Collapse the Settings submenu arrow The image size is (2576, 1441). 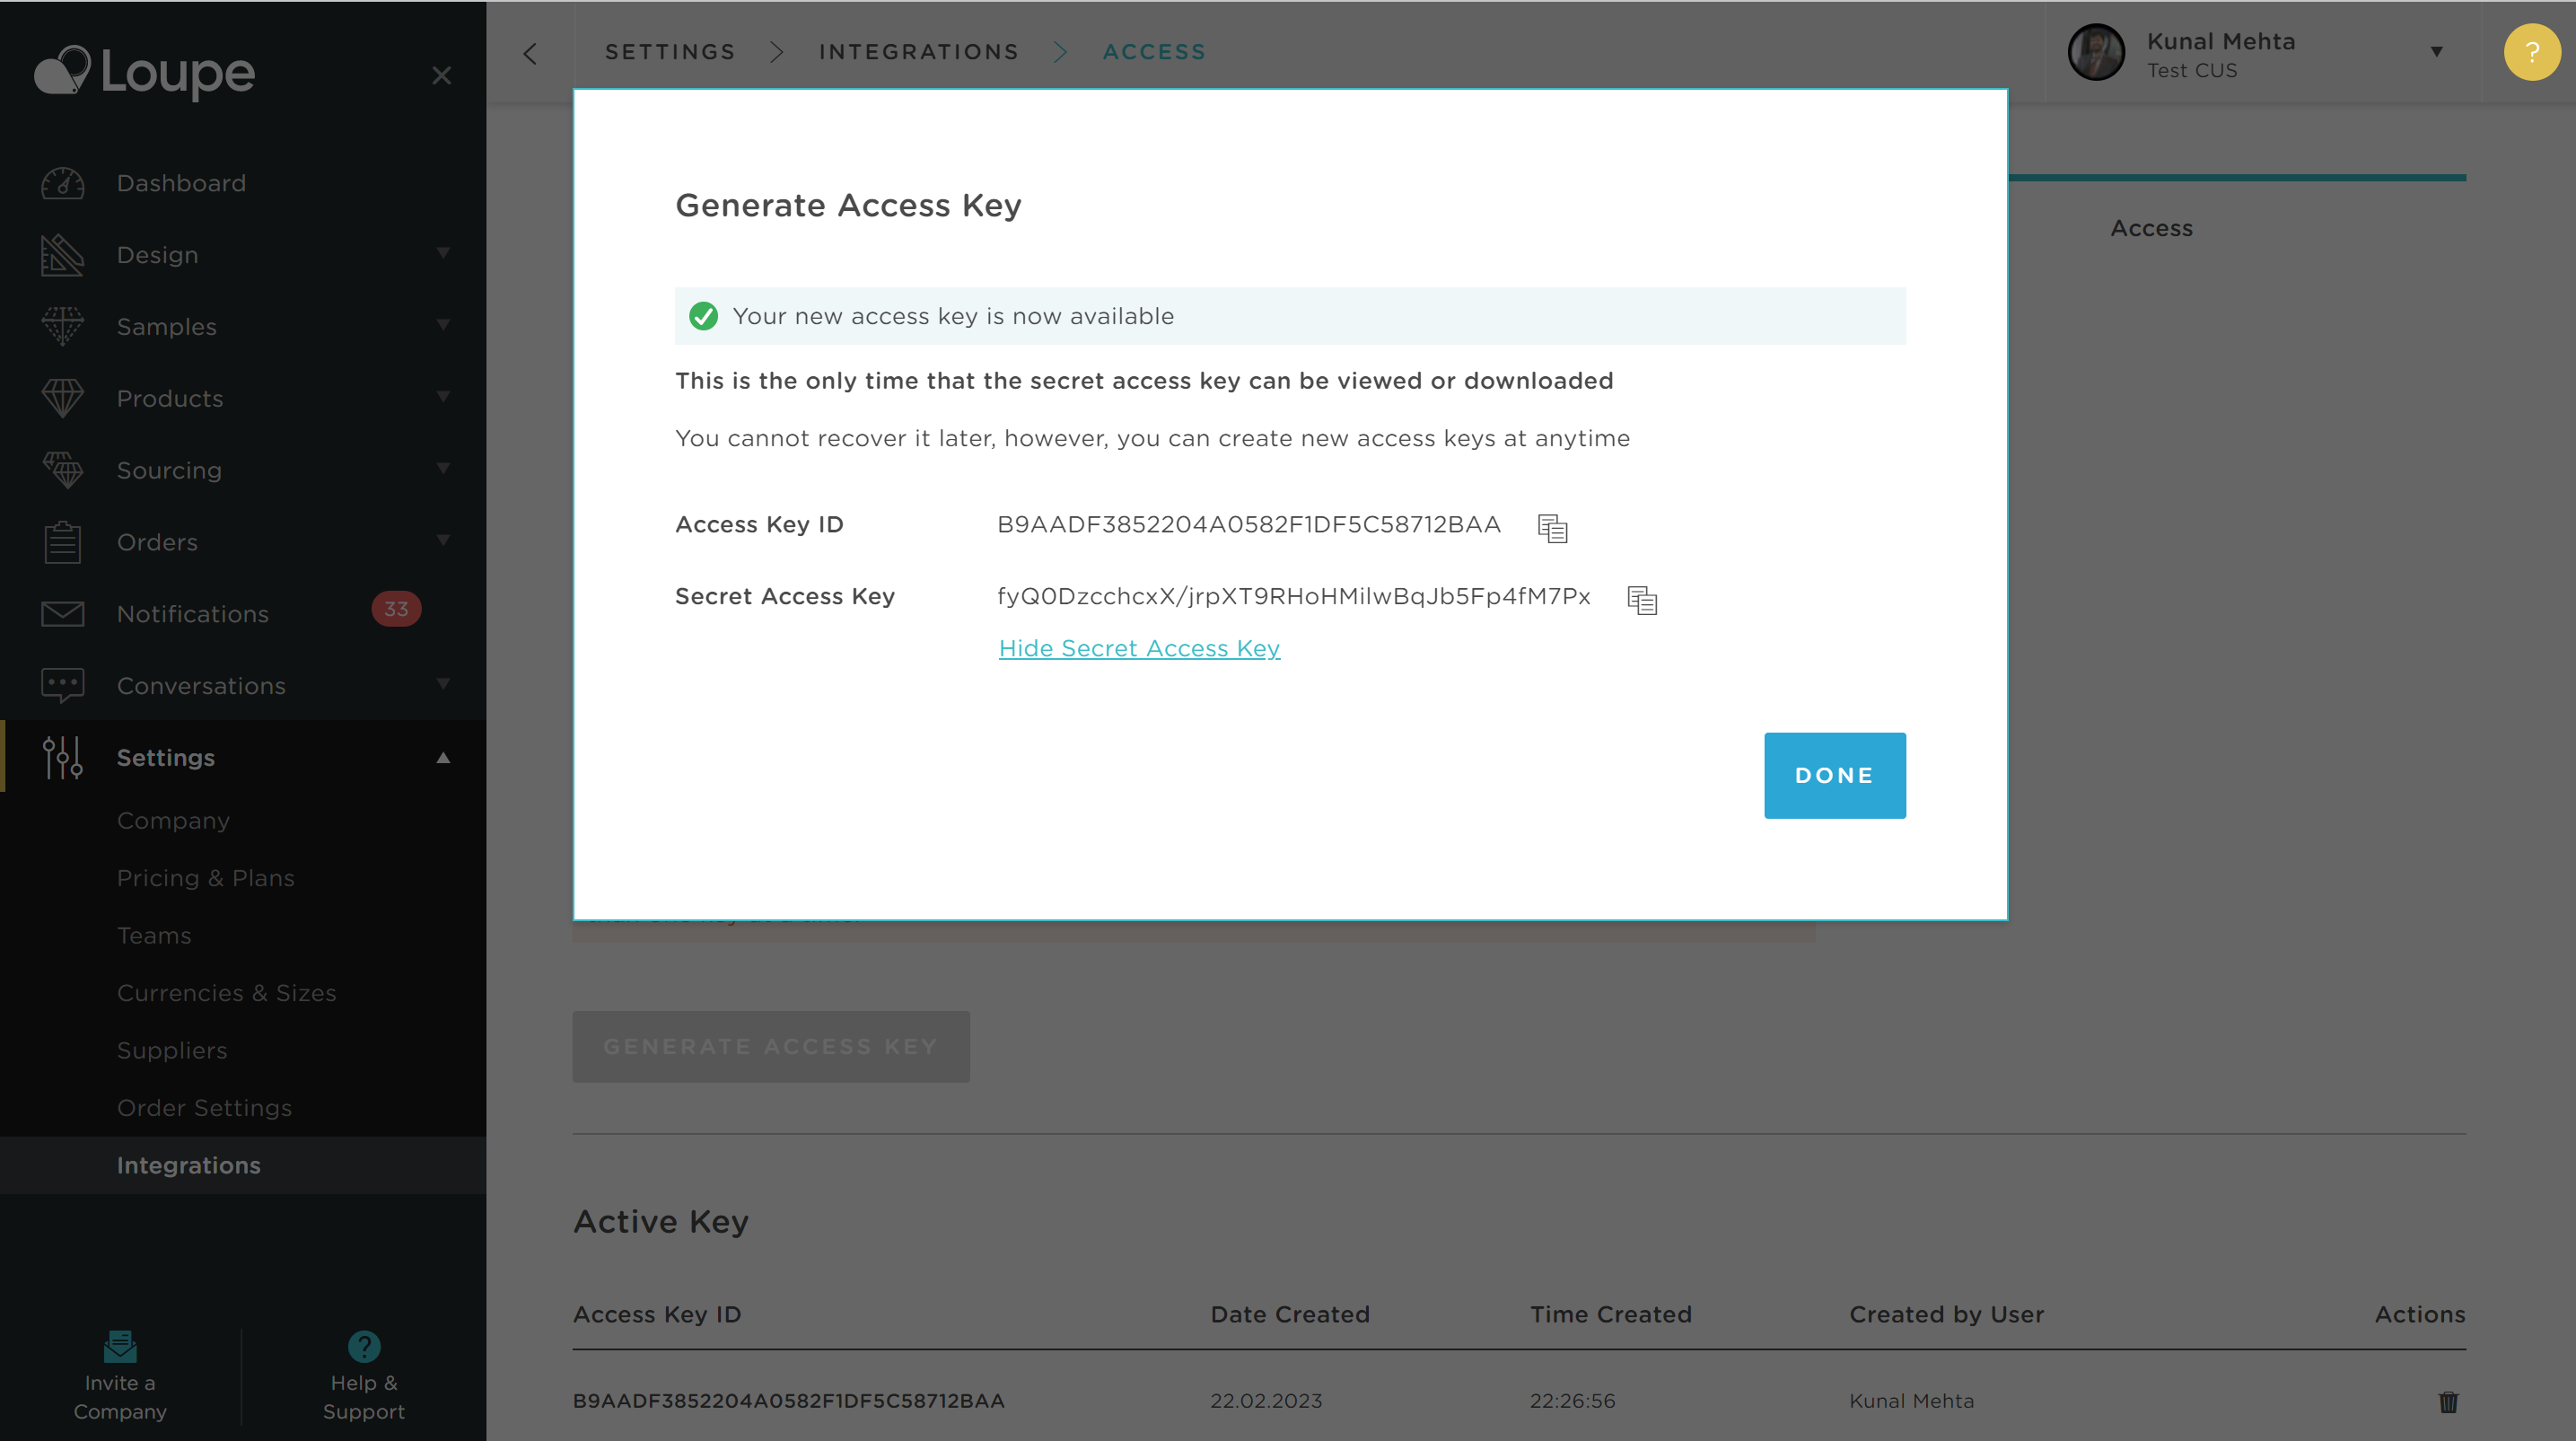(x=443, y=757)
